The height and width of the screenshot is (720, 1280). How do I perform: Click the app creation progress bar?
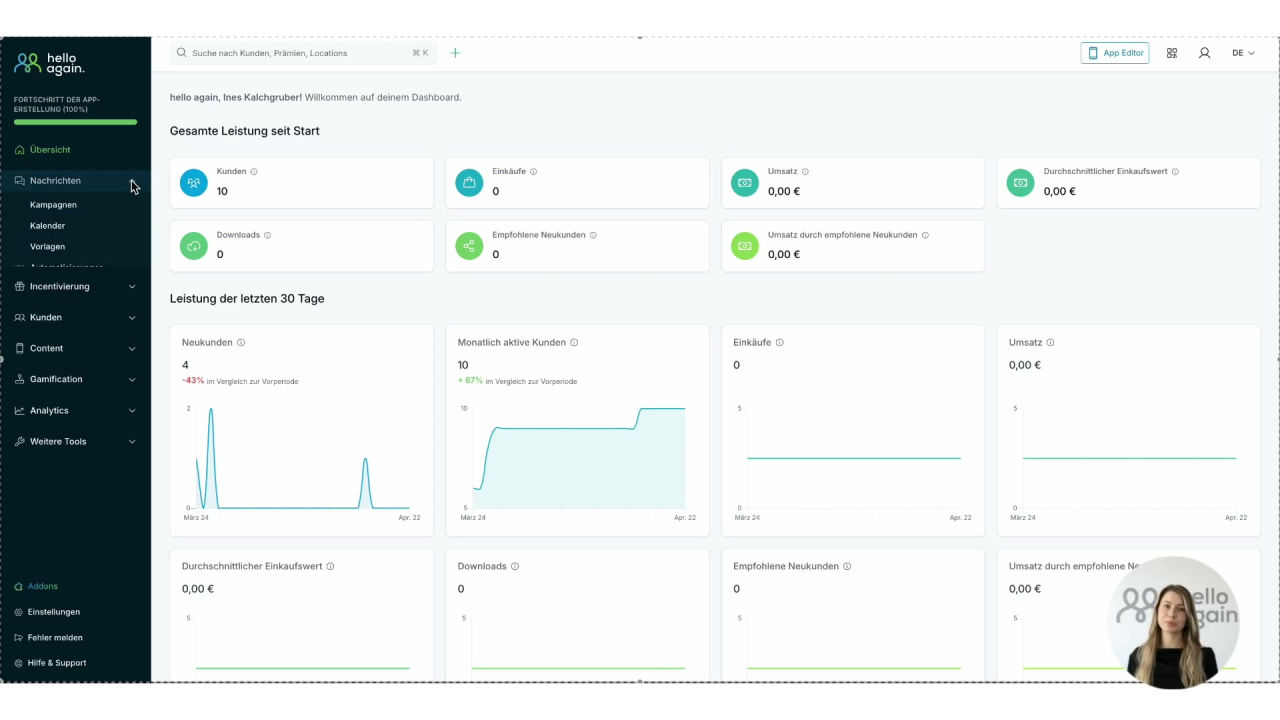tap(76, 122)
